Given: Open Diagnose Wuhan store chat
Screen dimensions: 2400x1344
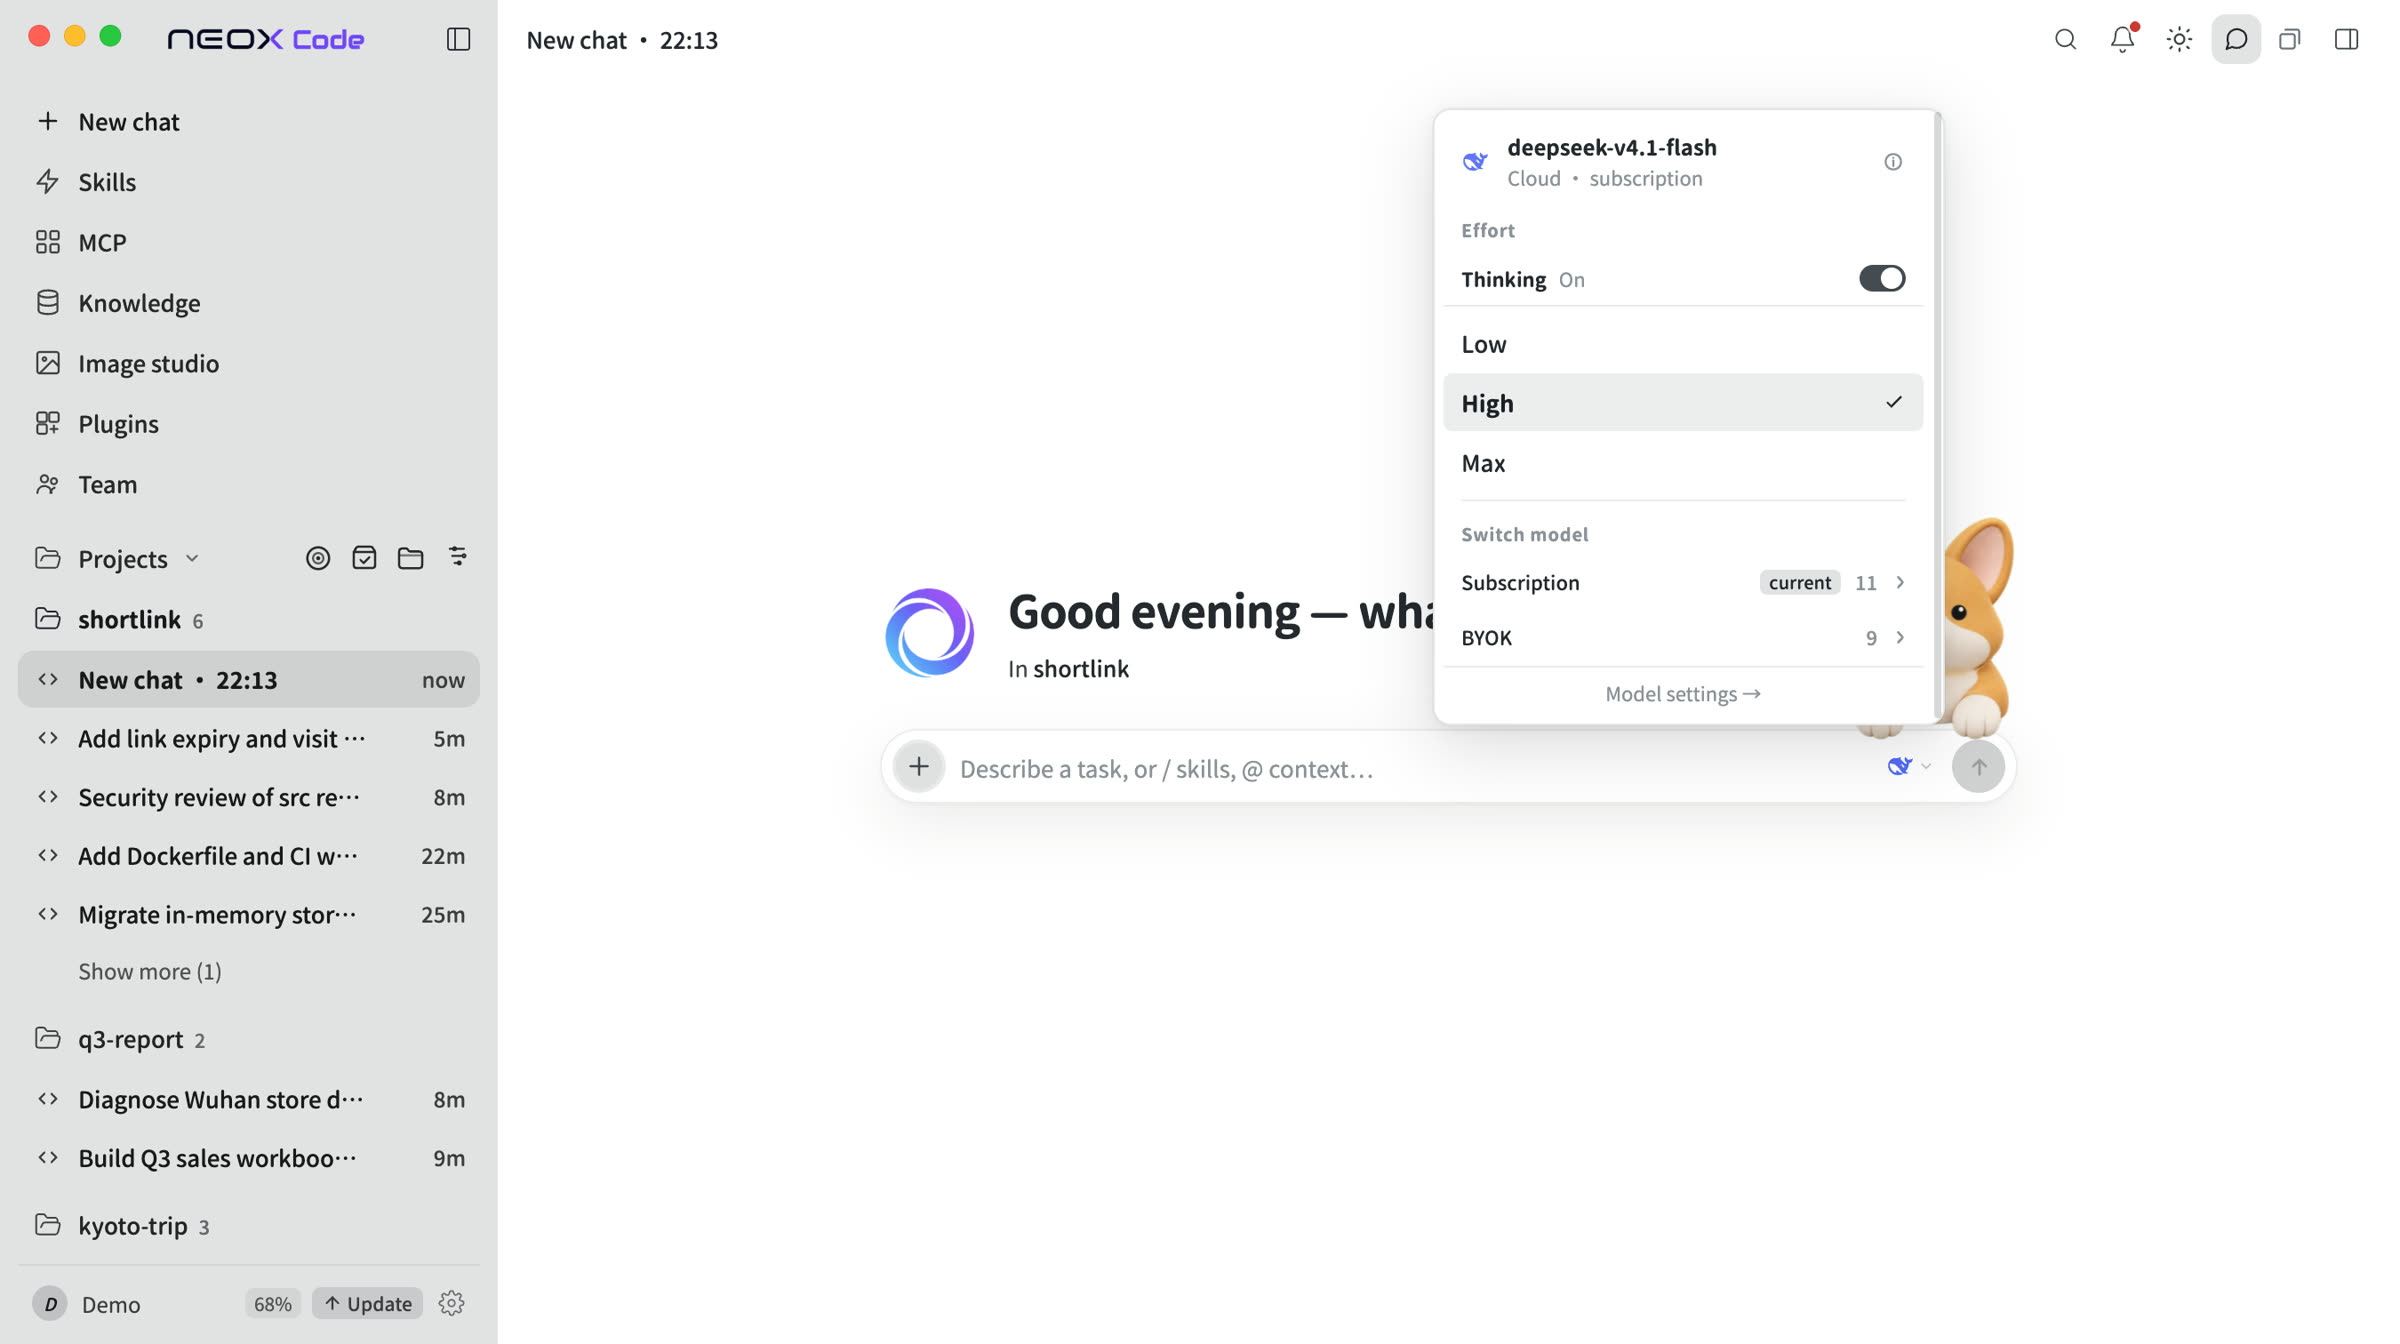Looking at the screenshot, I should tap(249, 1099).
